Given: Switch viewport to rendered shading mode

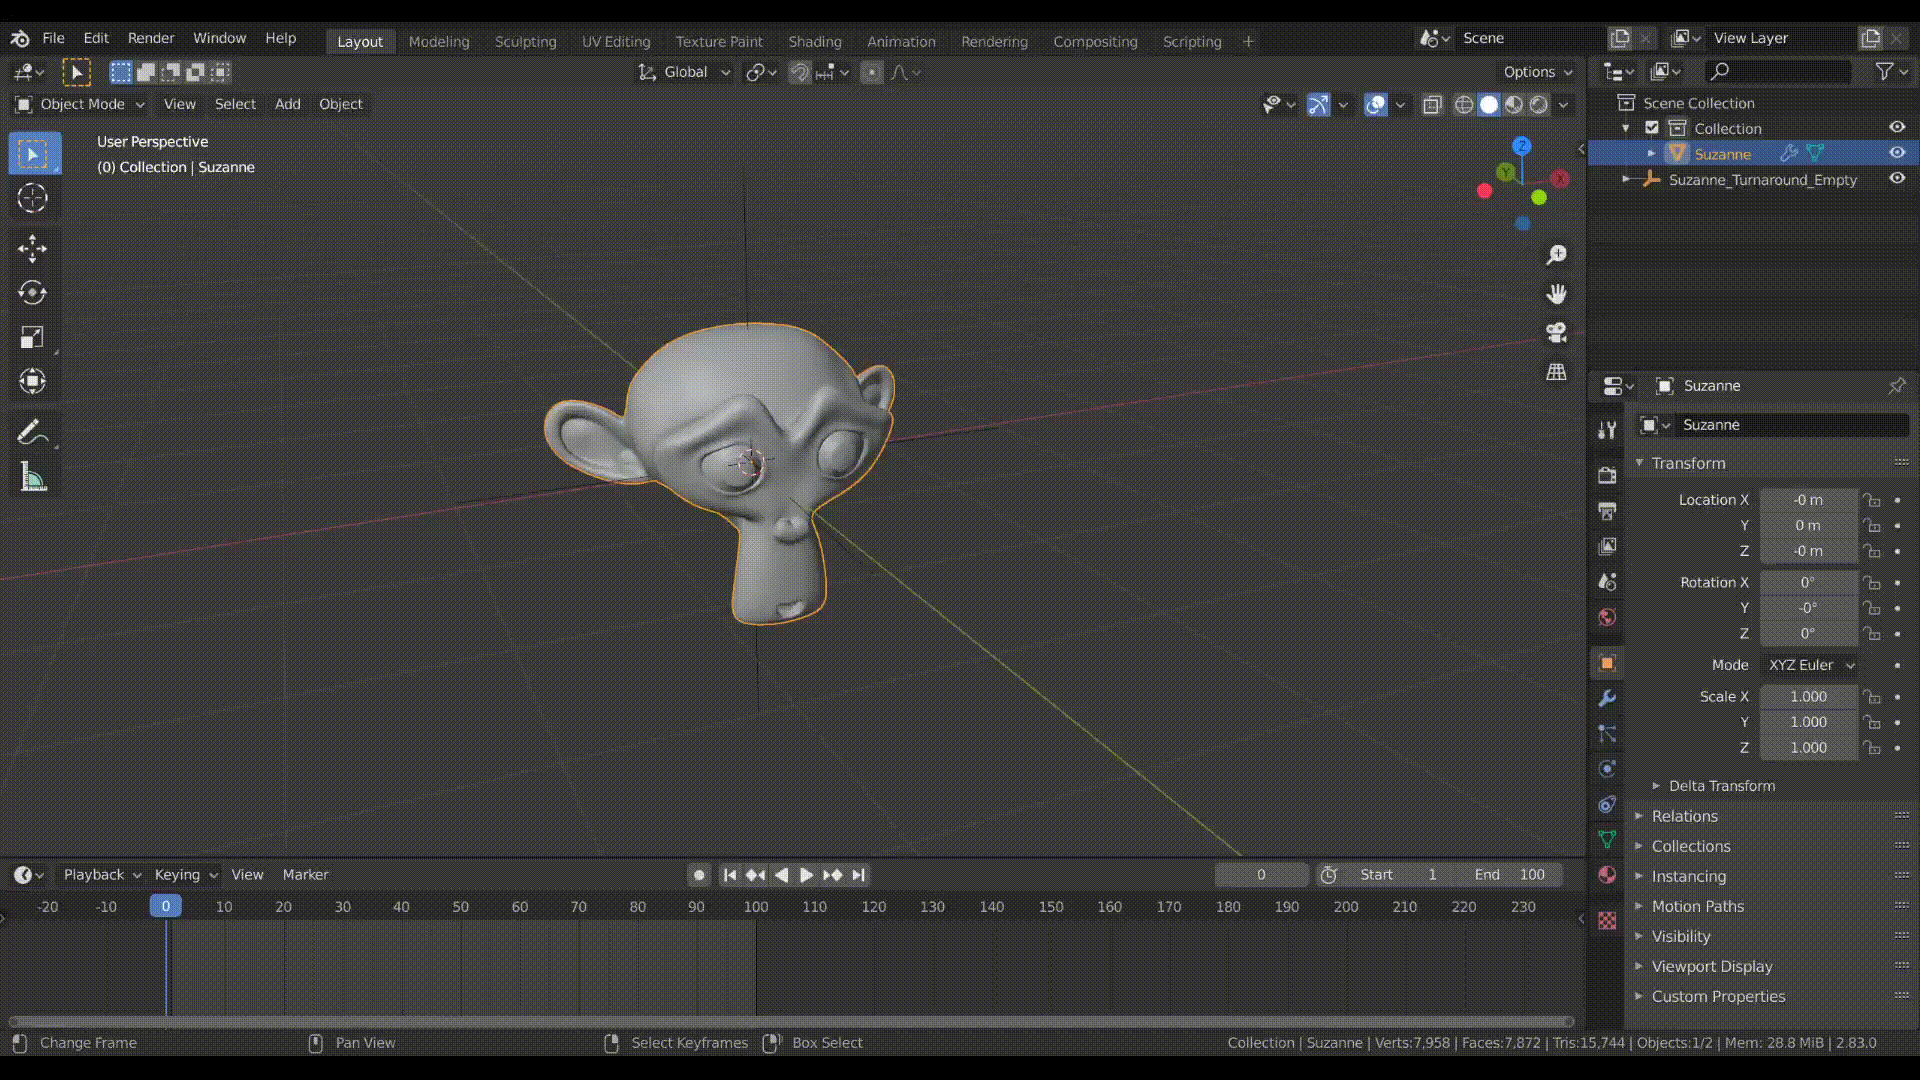Looking at the screenshot, I should click(1538, 104).
